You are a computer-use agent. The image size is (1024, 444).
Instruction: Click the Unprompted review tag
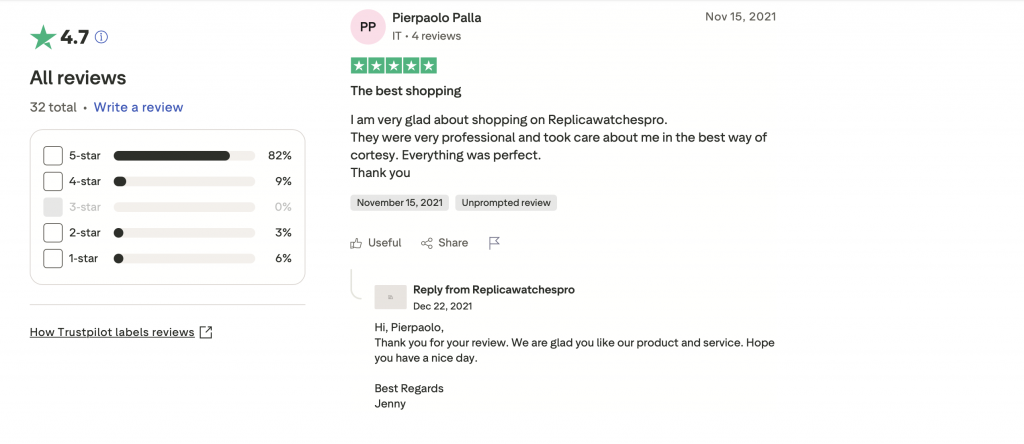[x=506, y=202]
